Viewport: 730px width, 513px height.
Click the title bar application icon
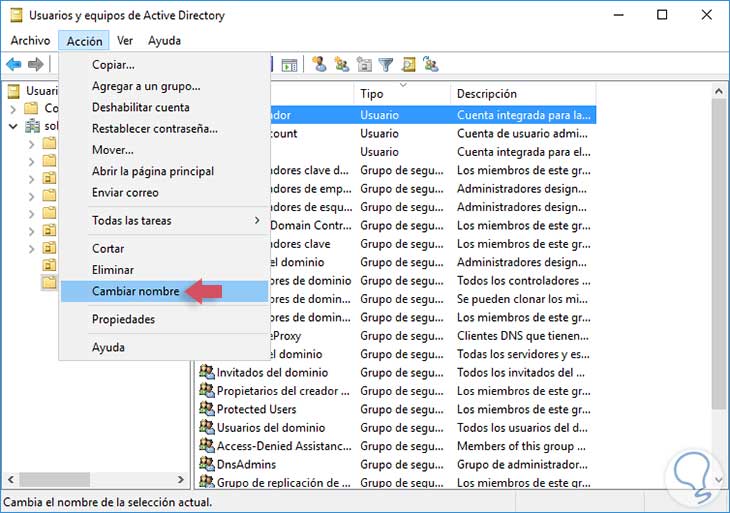(16, 15)
